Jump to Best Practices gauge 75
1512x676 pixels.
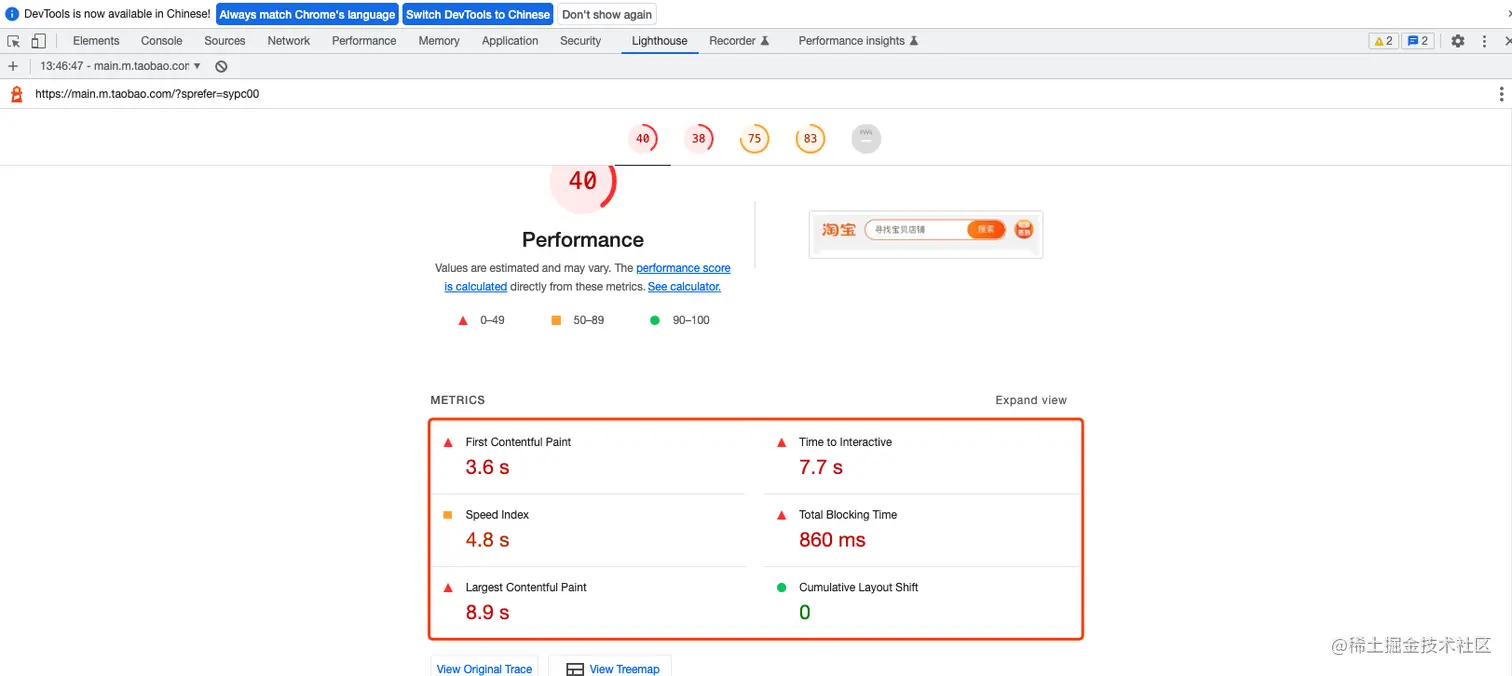[x=754, y=139]
